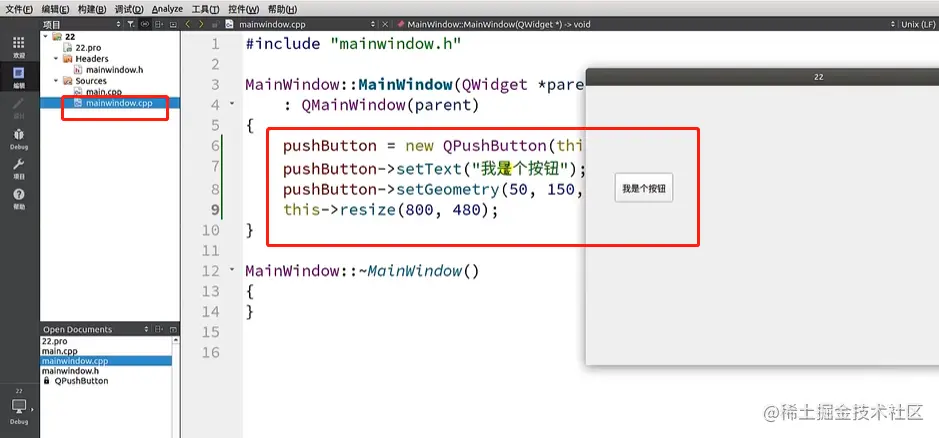Screen dimensions: 939x438
Task: Open the 帮助(H) menu
Action: (282, 9)
